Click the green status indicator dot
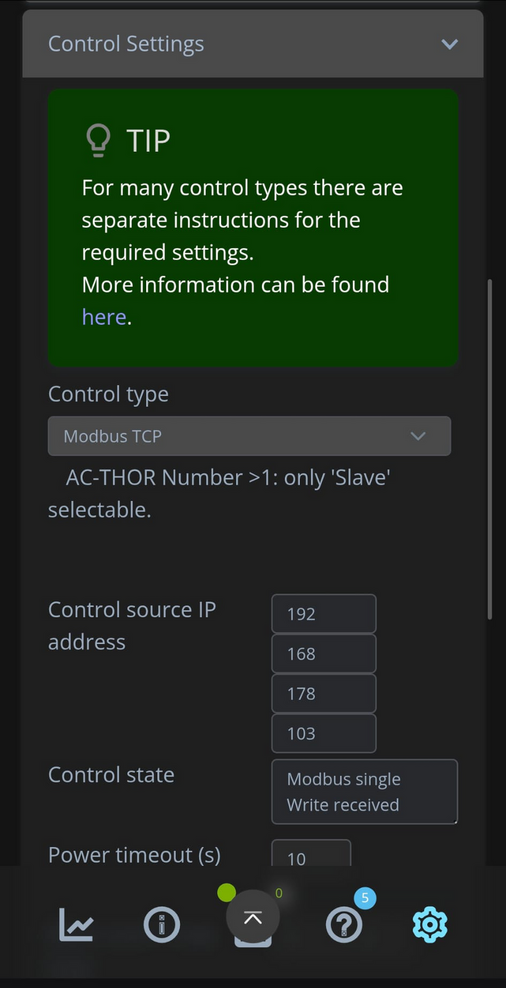The width and height of the screenshot is (506, 988). pyautogui.click(x=226, y=892)
